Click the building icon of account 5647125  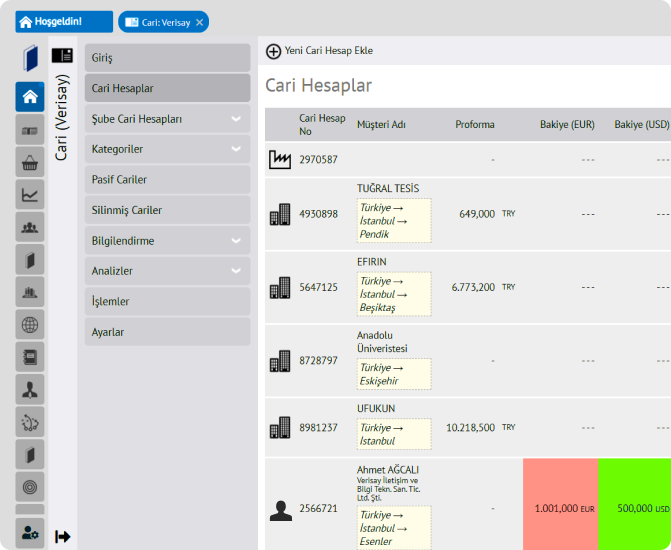tap(280, 287)
